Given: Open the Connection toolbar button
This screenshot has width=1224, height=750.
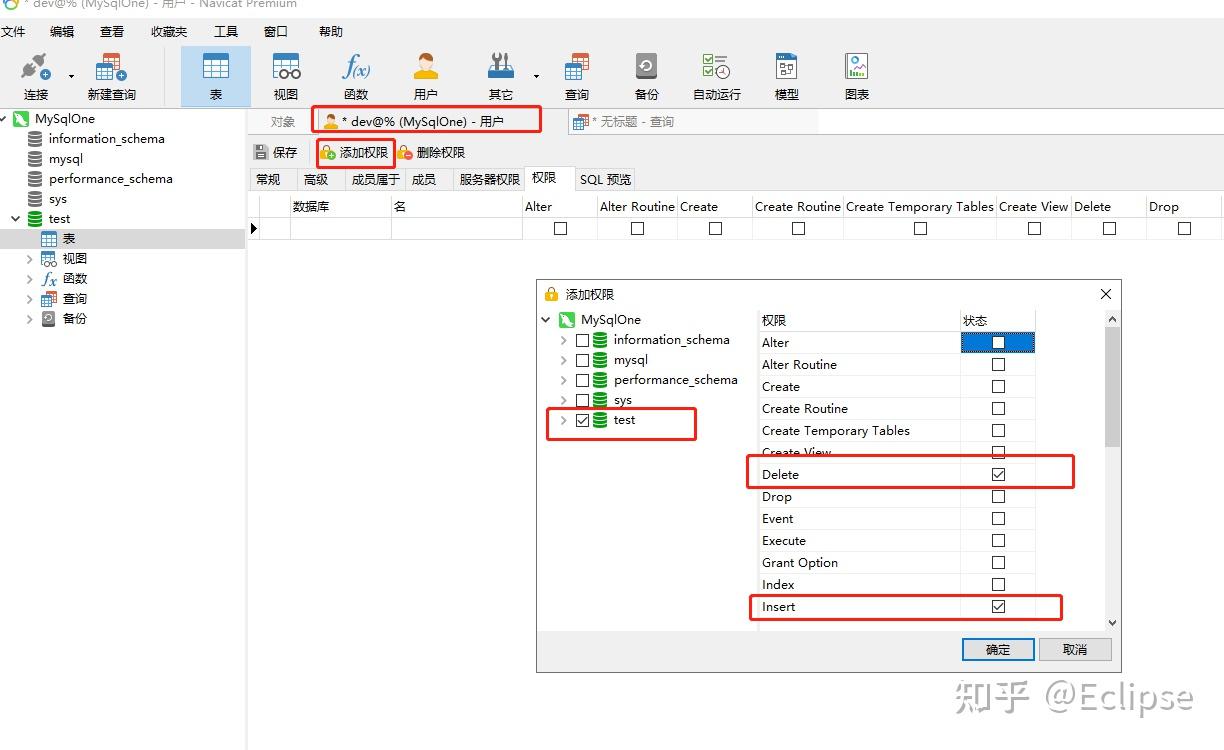Looking at the screenshot, I should (36, 77).
